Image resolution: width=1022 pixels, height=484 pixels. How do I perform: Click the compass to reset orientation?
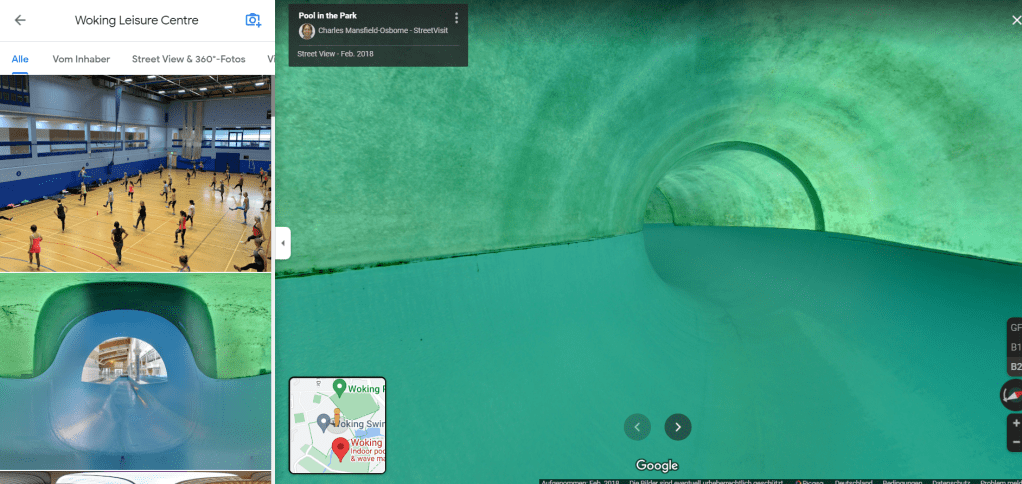[x=1012, y=396]
